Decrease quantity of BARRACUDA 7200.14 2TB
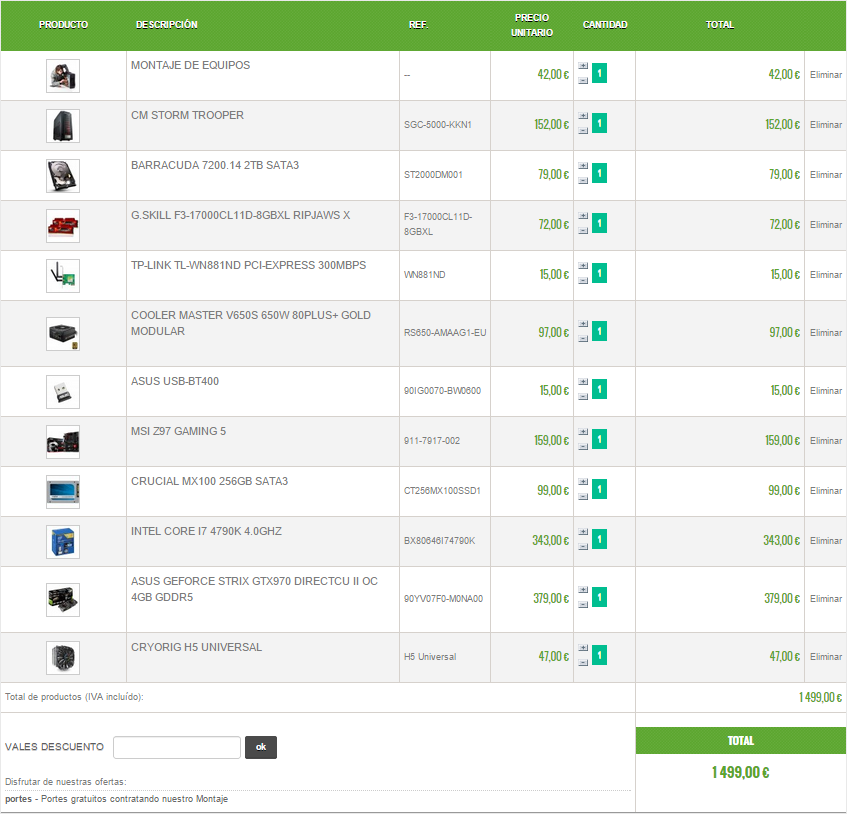Viewport: 848px width, 814px height. pyautogui.click(x=583, y=181)
